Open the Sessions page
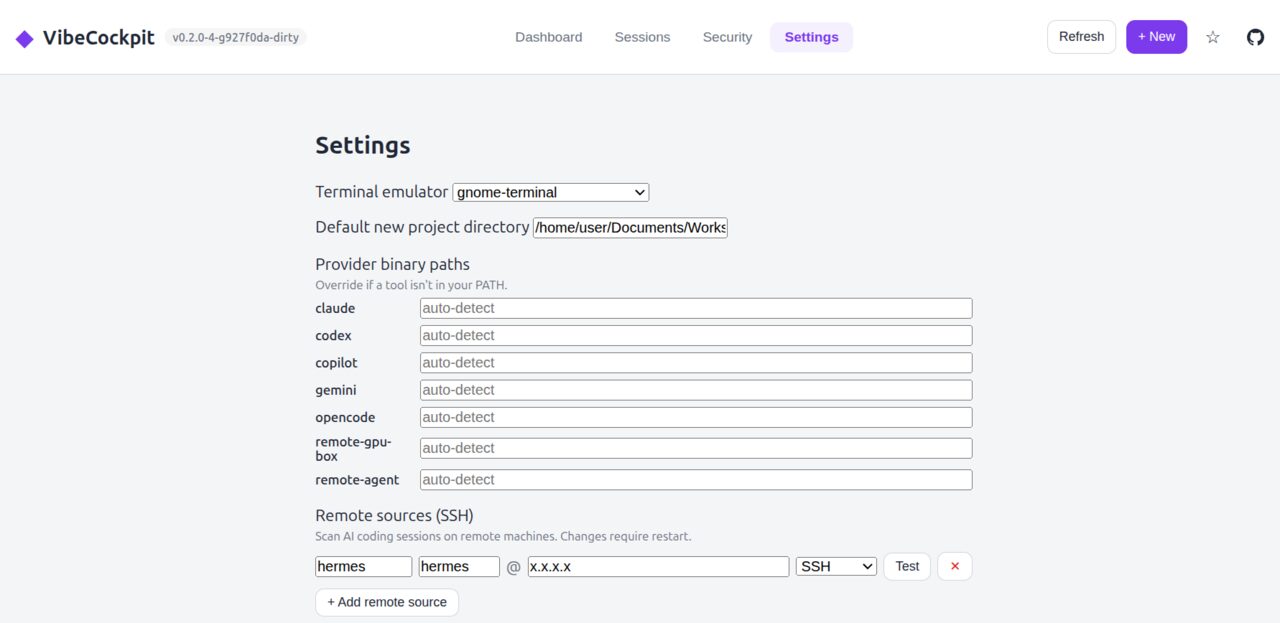The image size is (1280, 623). pyautogui.click(x=642, y=36)
